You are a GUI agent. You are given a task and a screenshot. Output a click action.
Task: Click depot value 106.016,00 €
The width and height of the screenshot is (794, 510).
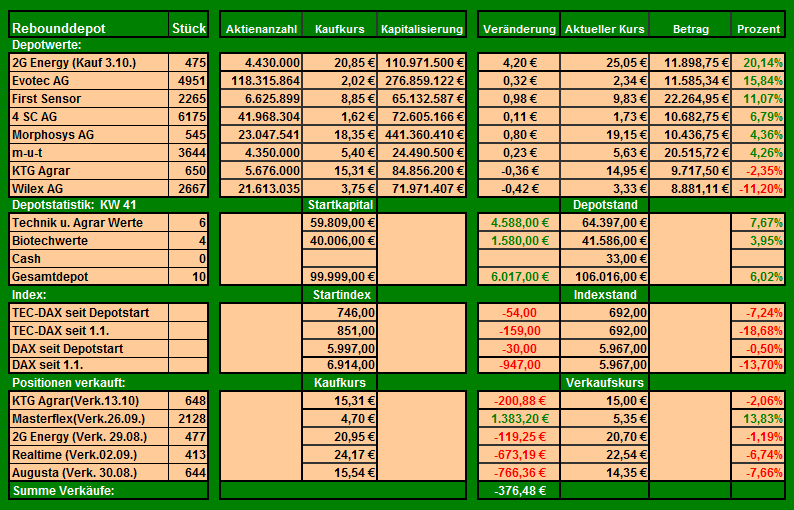pyautogui.click(x=605, y=277)
